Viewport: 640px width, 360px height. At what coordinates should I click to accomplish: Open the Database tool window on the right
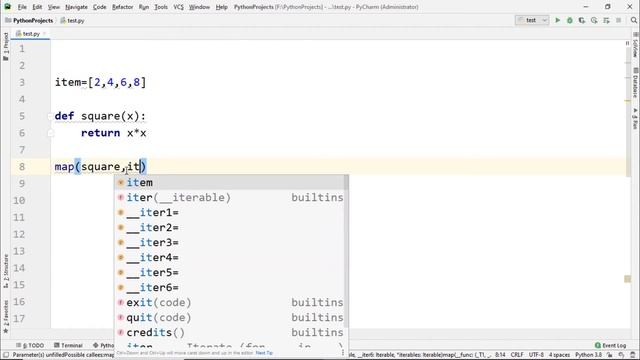point(635,84)
